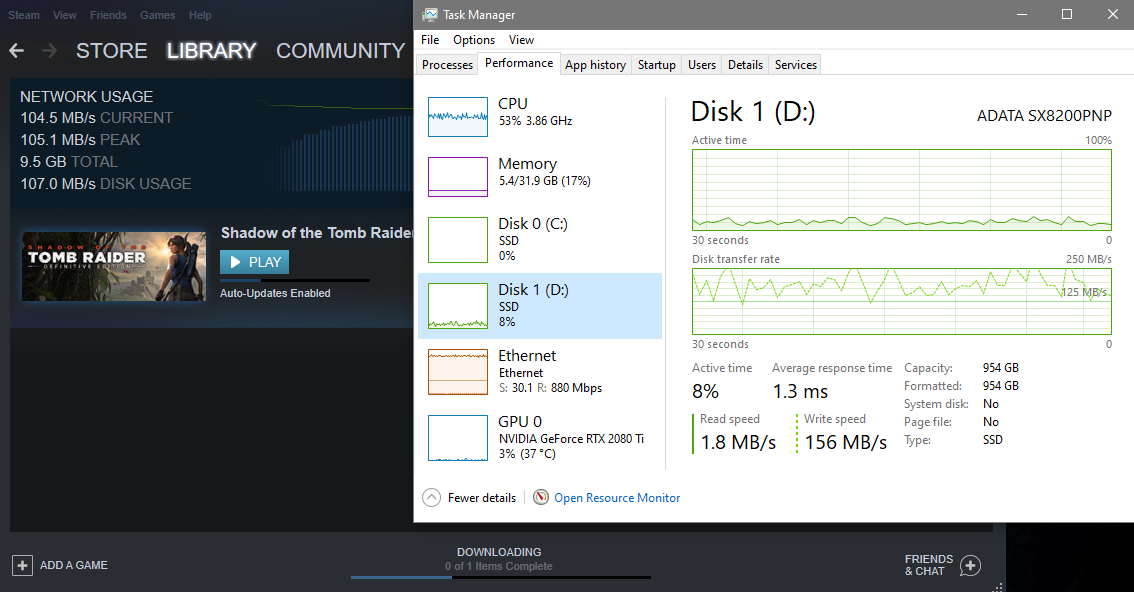The width and height of the screenshot is (1134, 592).
Task: Click the Task Manager title bar icon
Action: (429, 15)
